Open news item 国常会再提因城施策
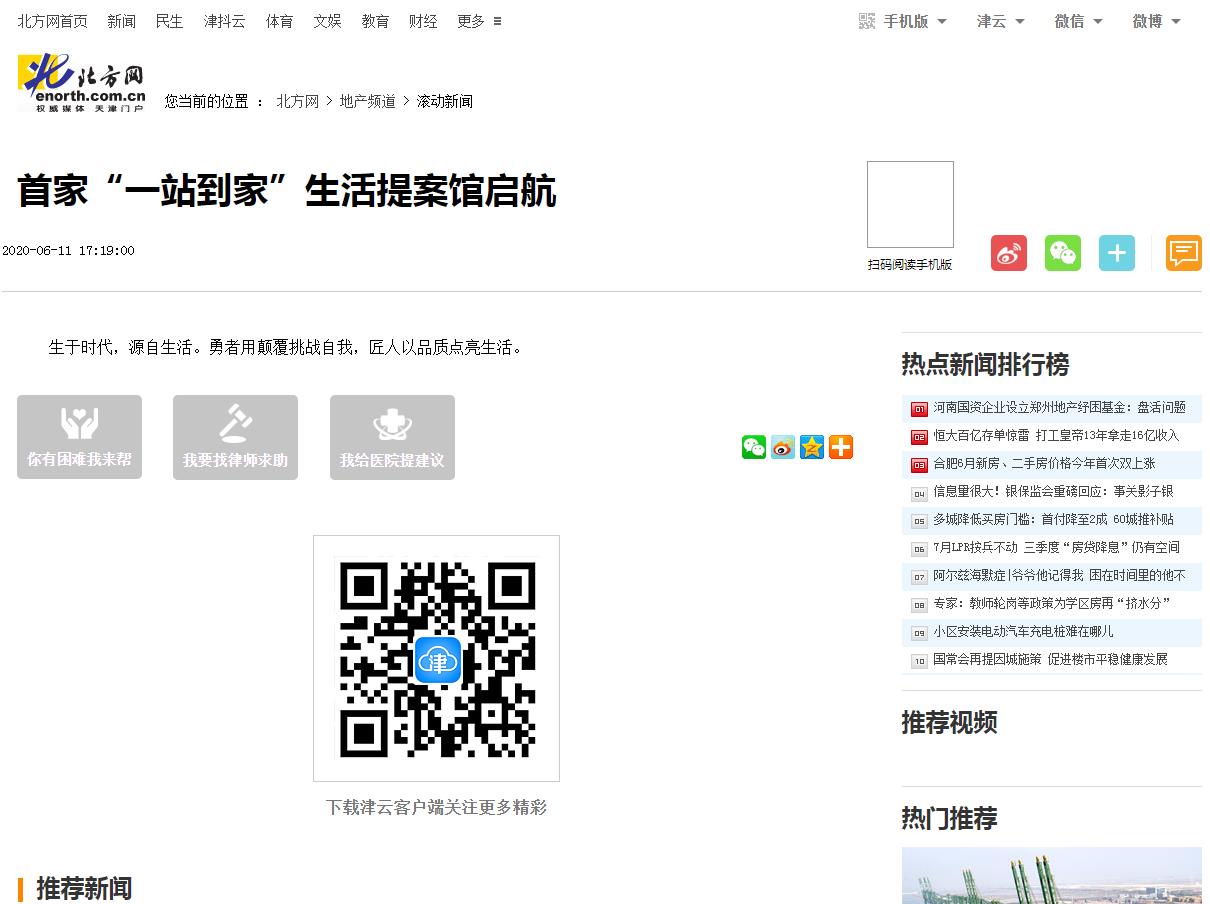Screen dimensions: 1210x904 click(x=1050, y=660)
